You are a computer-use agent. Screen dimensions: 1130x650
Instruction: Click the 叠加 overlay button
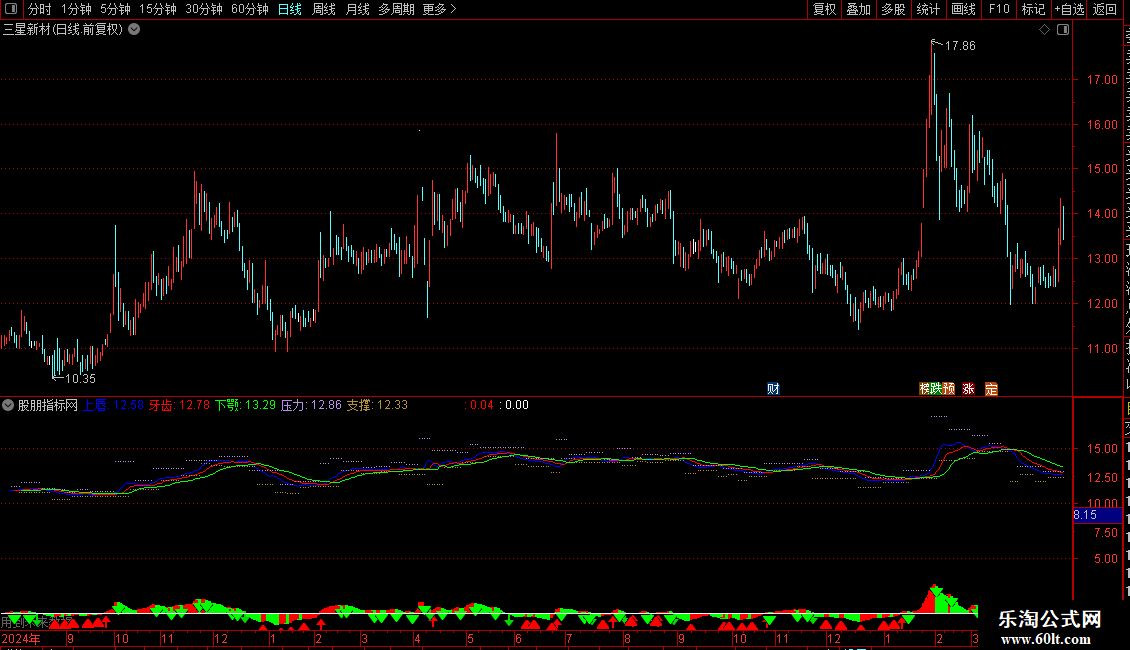858,9
